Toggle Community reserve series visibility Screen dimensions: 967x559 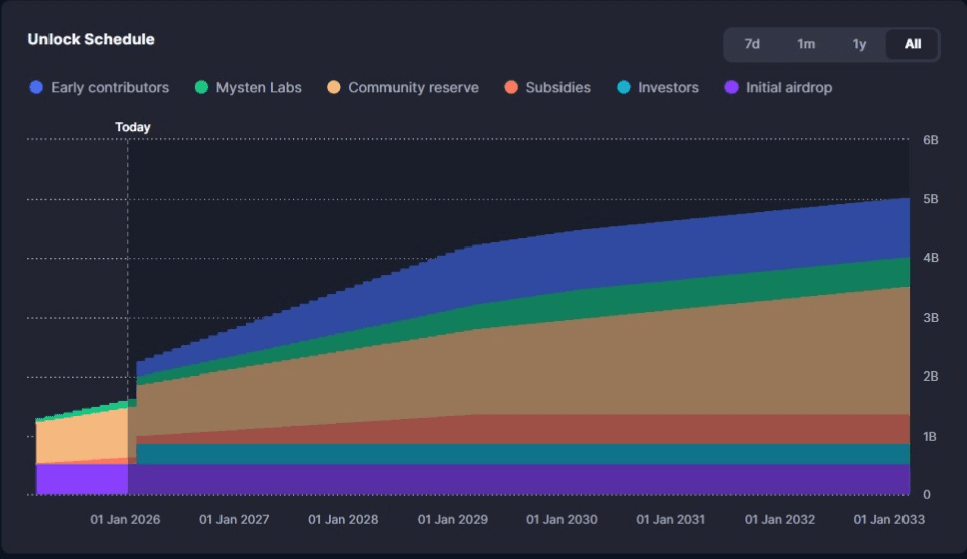click(x=413, y=88)
